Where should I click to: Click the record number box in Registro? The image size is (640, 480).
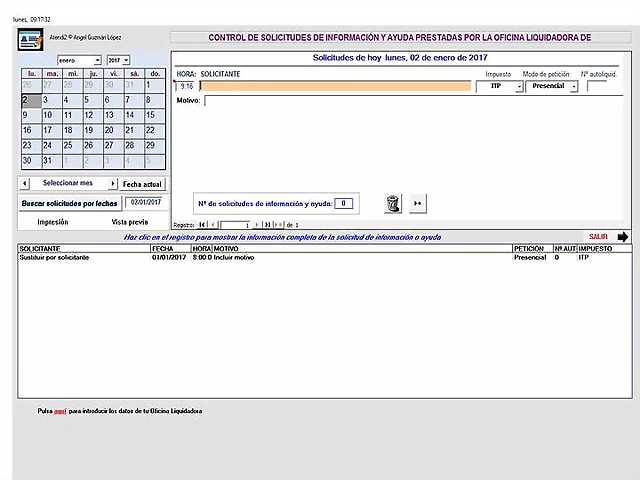[235, 225]
